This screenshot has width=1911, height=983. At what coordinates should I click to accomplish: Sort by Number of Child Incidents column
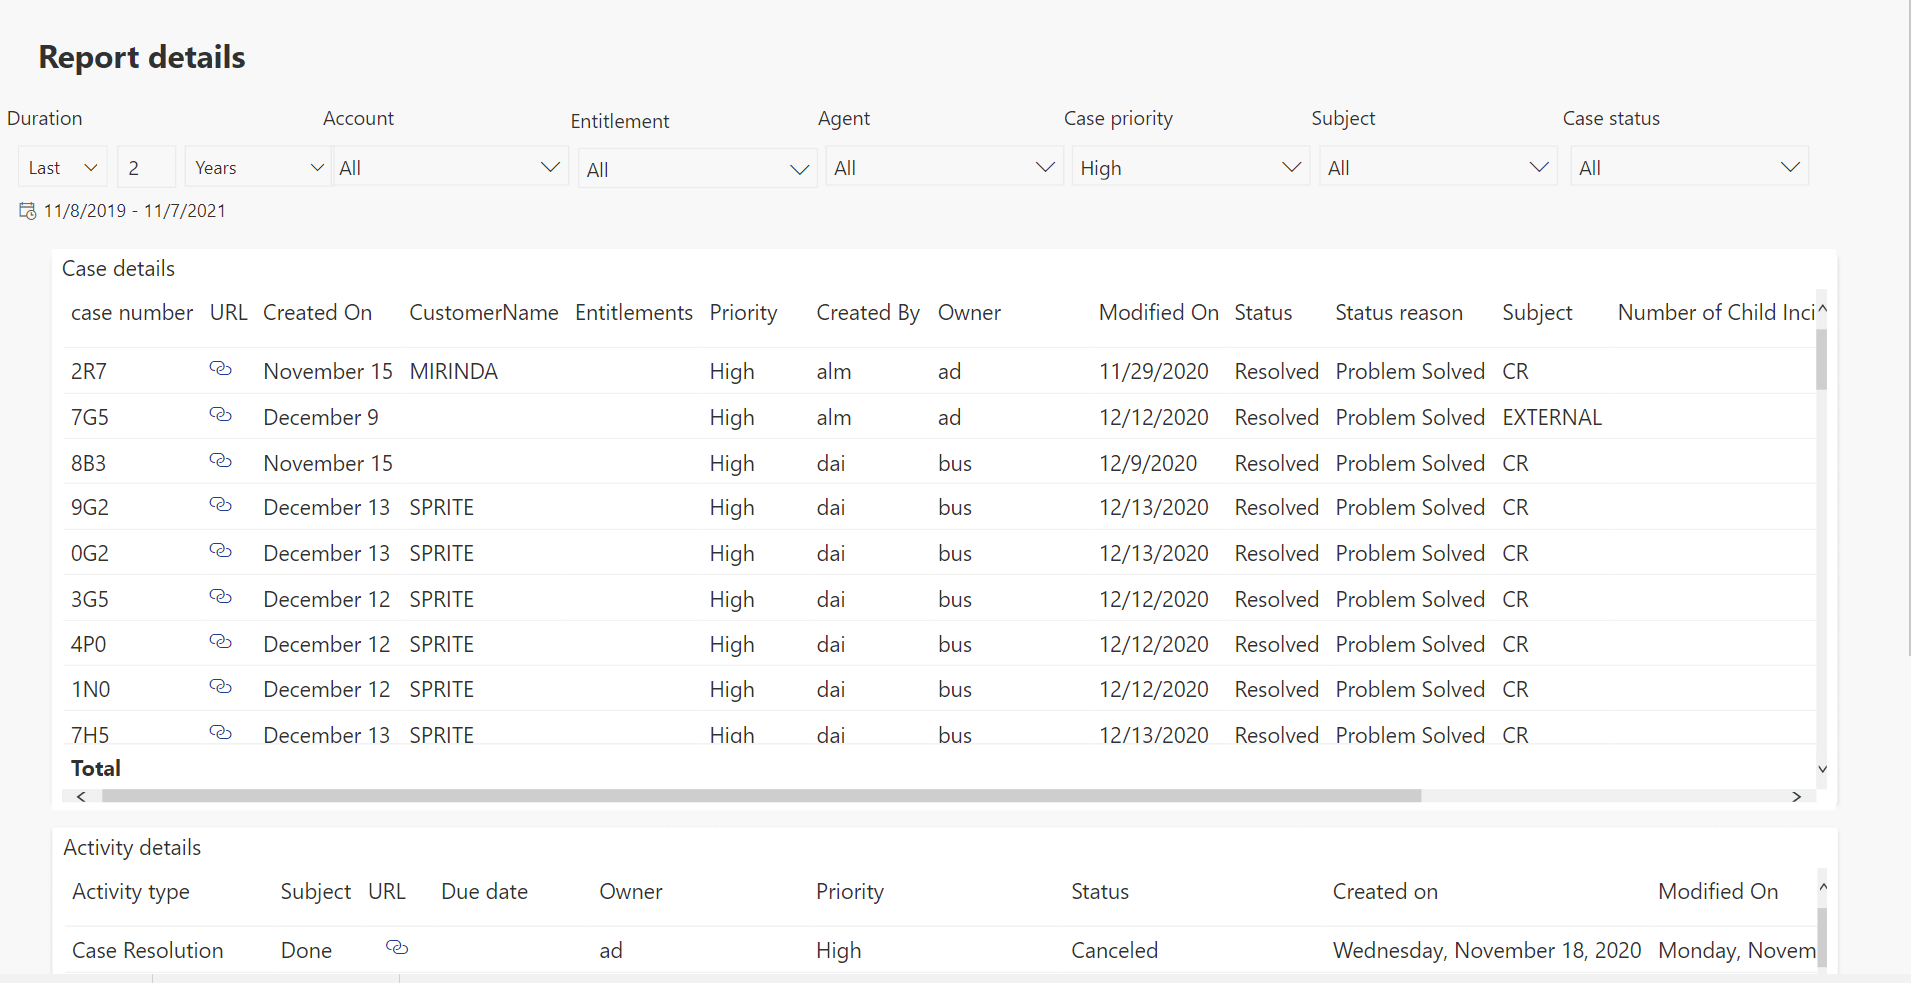[1716, 313]
